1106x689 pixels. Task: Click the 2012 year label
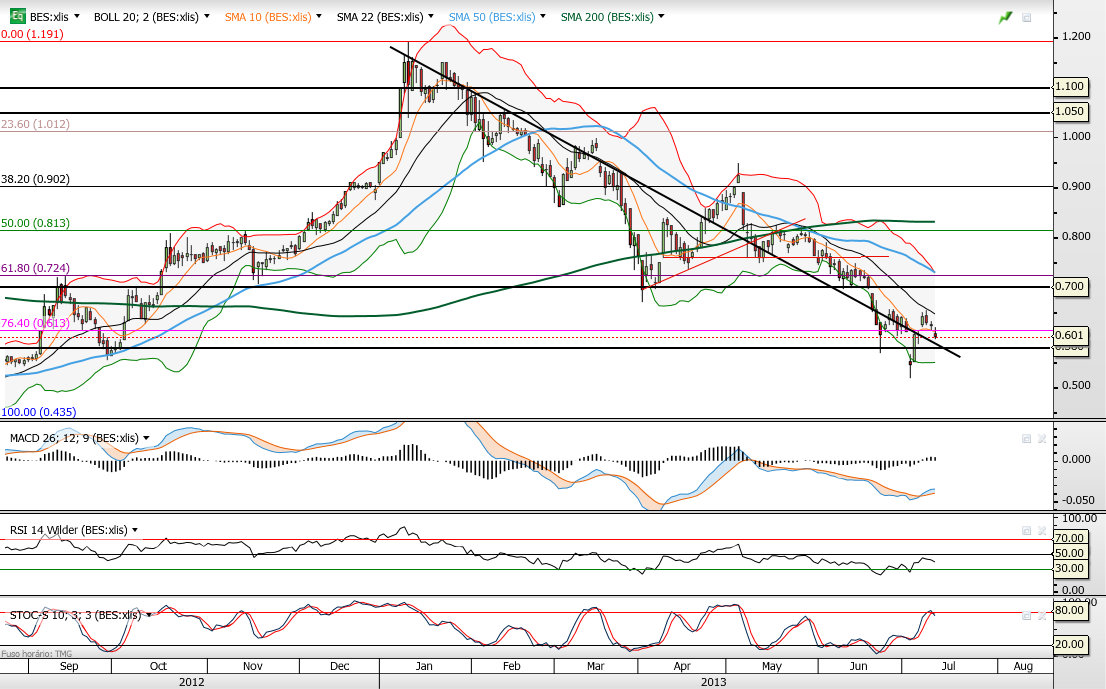[192, 681]
